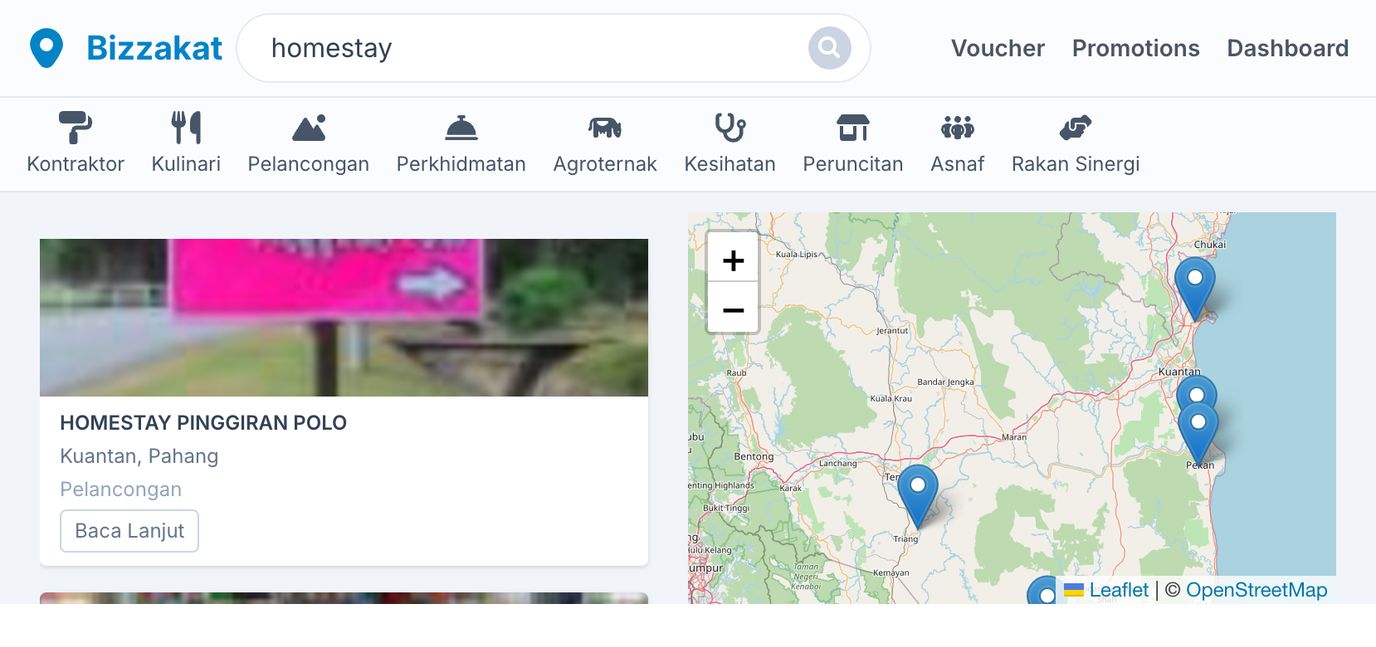Choose the Asnaf people category
1376x647 pixels.
(957, 144)
